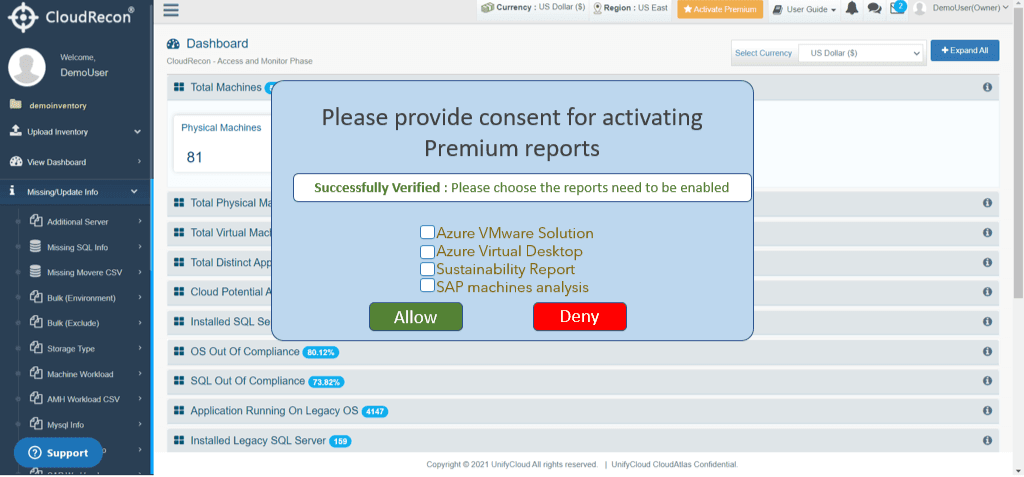Click the DemoUser avatar in sidebar
Image resolution: width=1024 pixels, height=477 pixels.
click(27, 67)
